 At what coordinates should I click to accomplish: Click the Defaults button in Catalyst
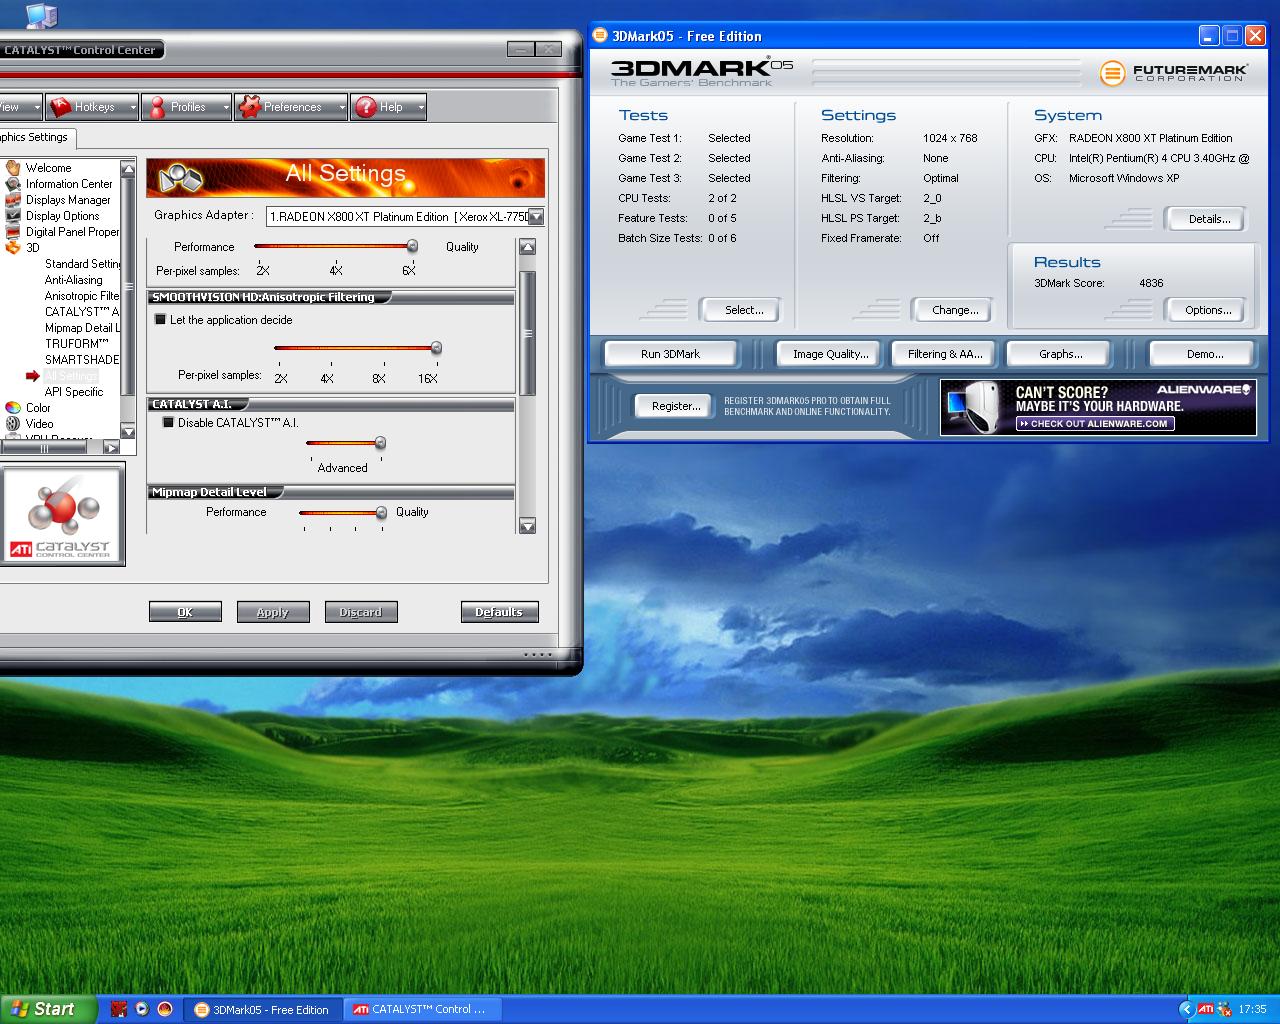point(499,612)
